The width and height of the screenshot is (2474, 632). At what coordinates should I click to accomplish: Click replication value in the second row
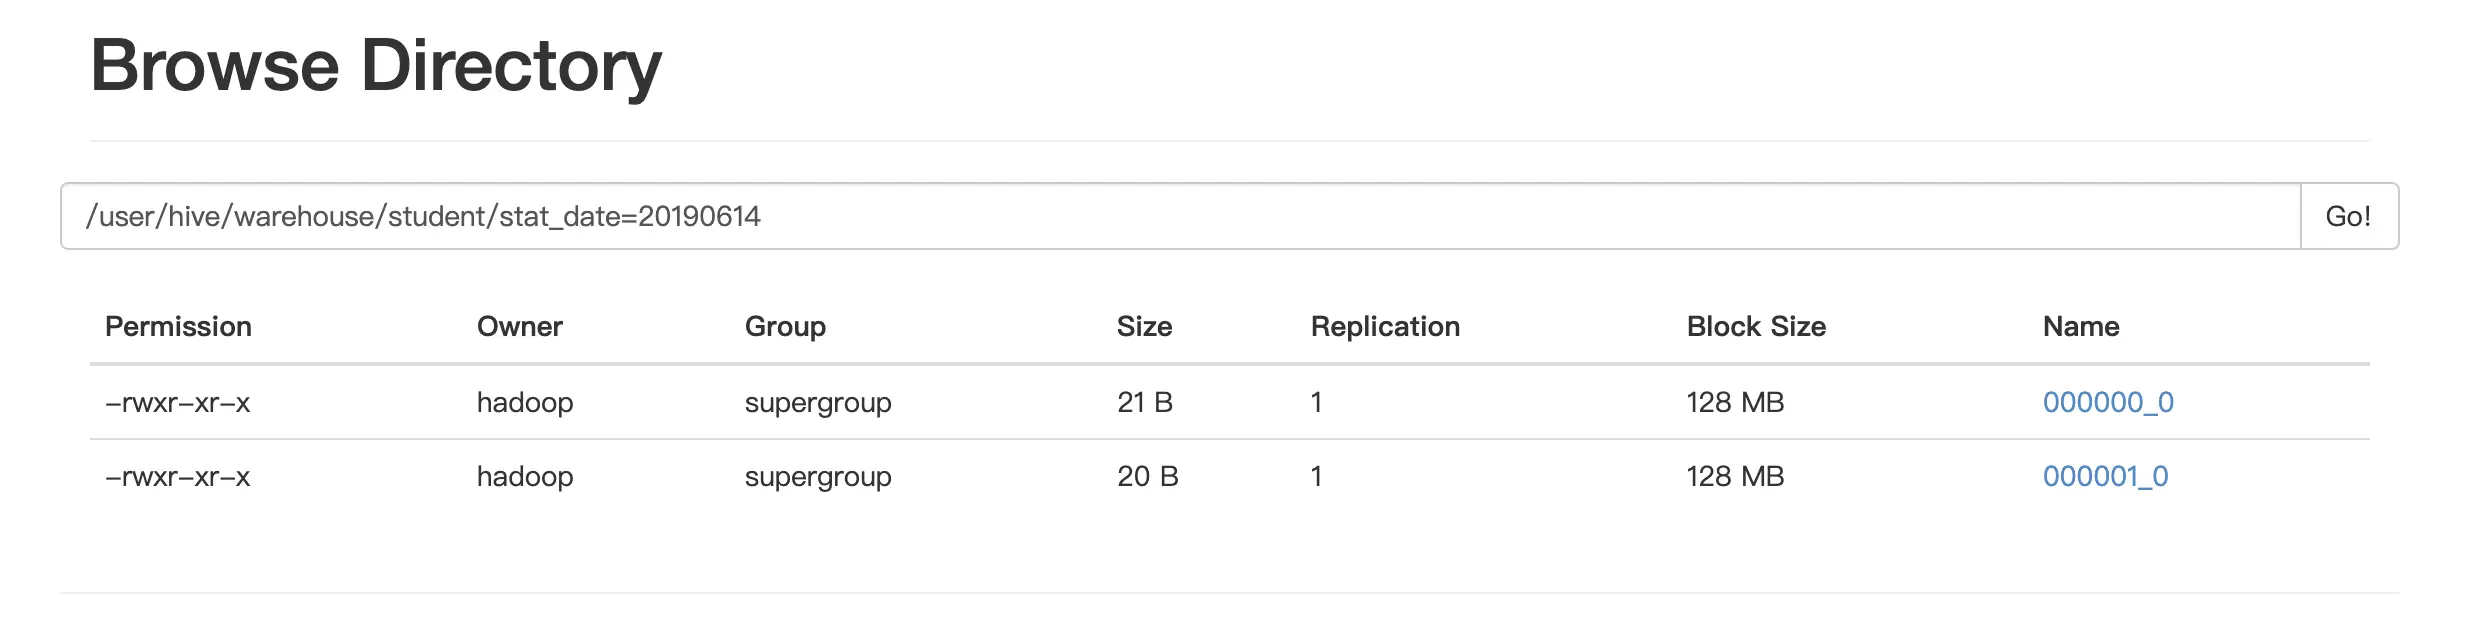point(1316,476)
